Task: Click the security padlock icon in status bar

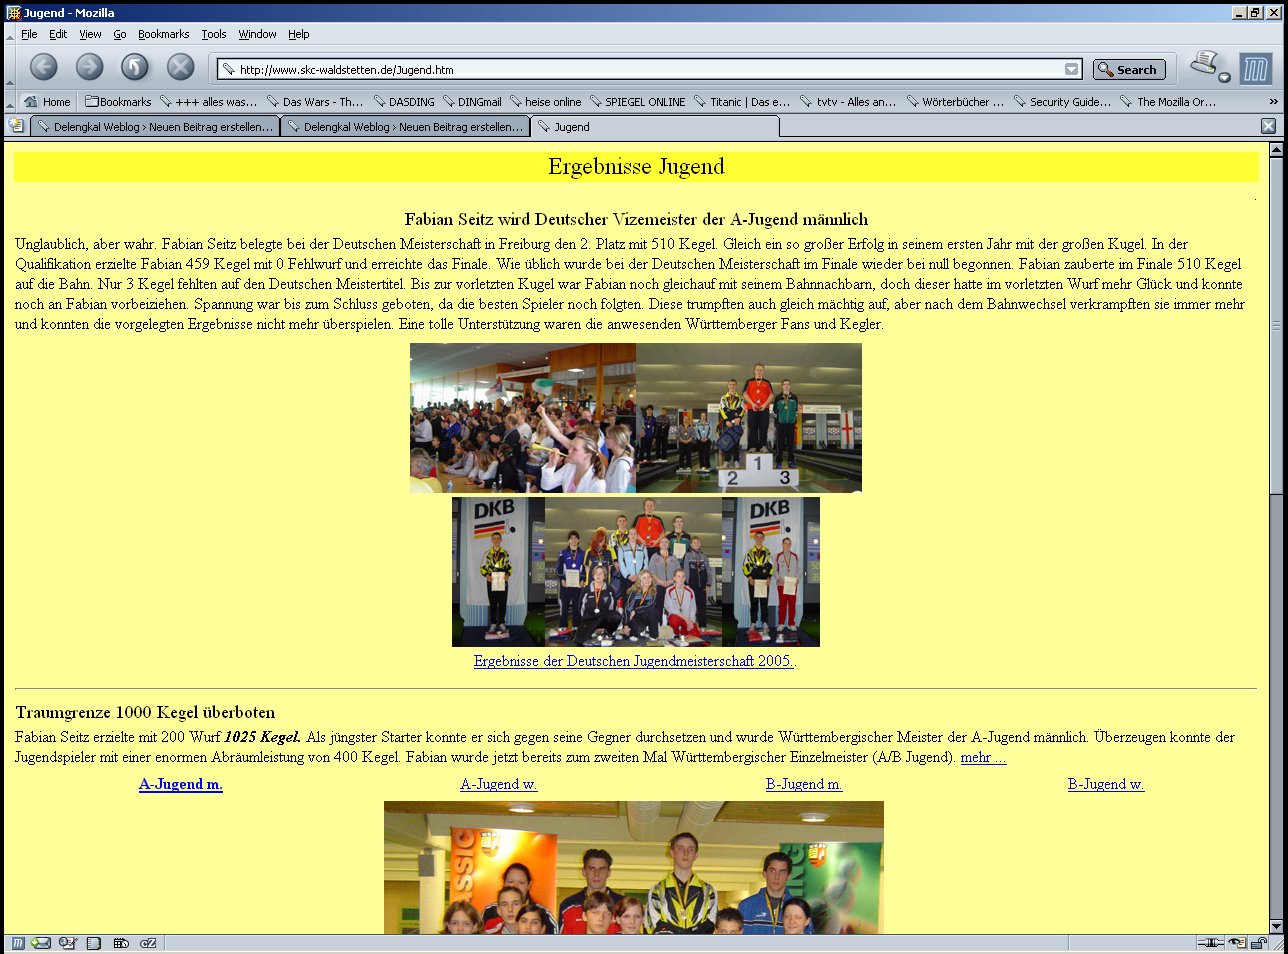Action: pyautogui.click(x=1259, y=943)
